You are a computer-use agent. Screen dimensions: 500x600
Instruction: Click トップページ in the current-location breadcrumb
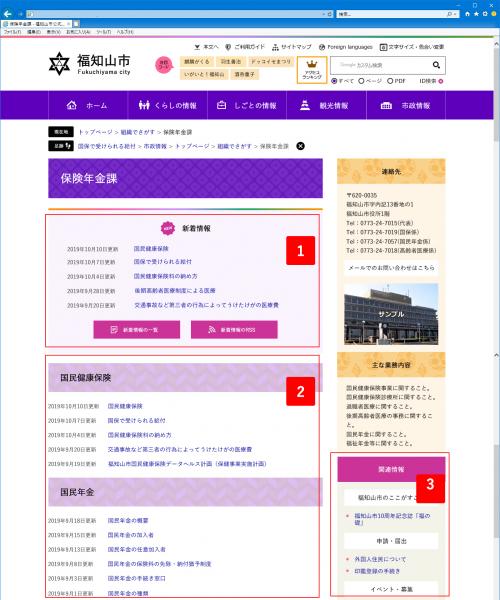tap(95, 132)
